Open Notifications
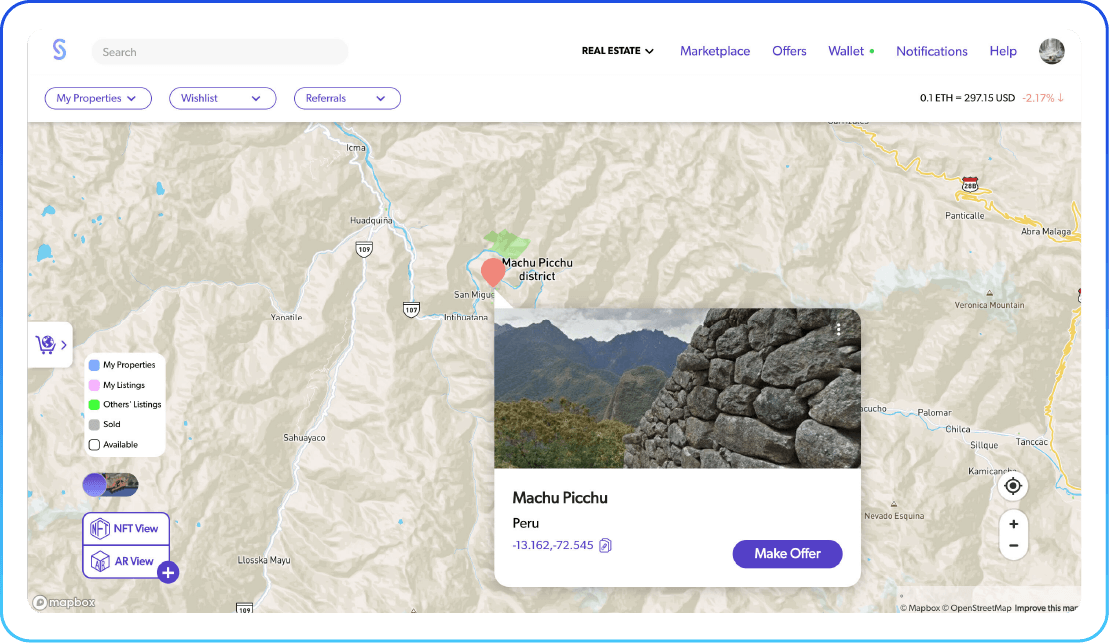 (931, 51)
